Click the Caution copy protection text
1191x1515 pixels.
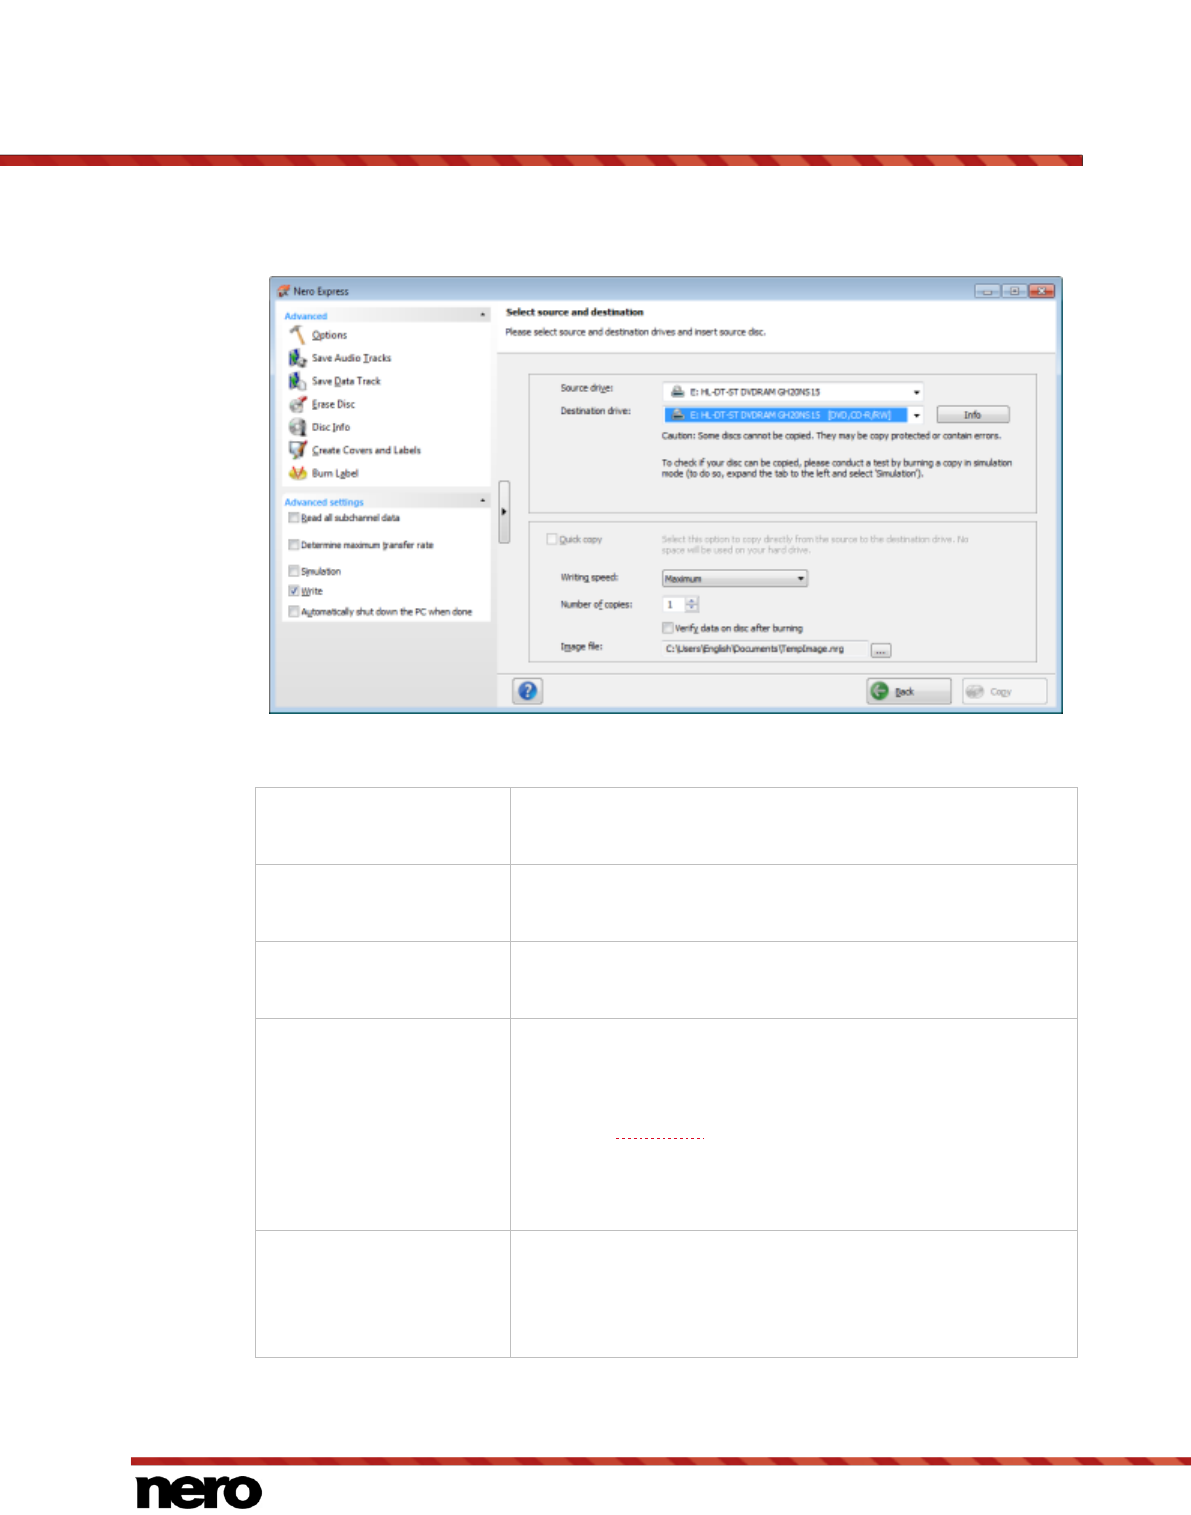coord(831,436)
